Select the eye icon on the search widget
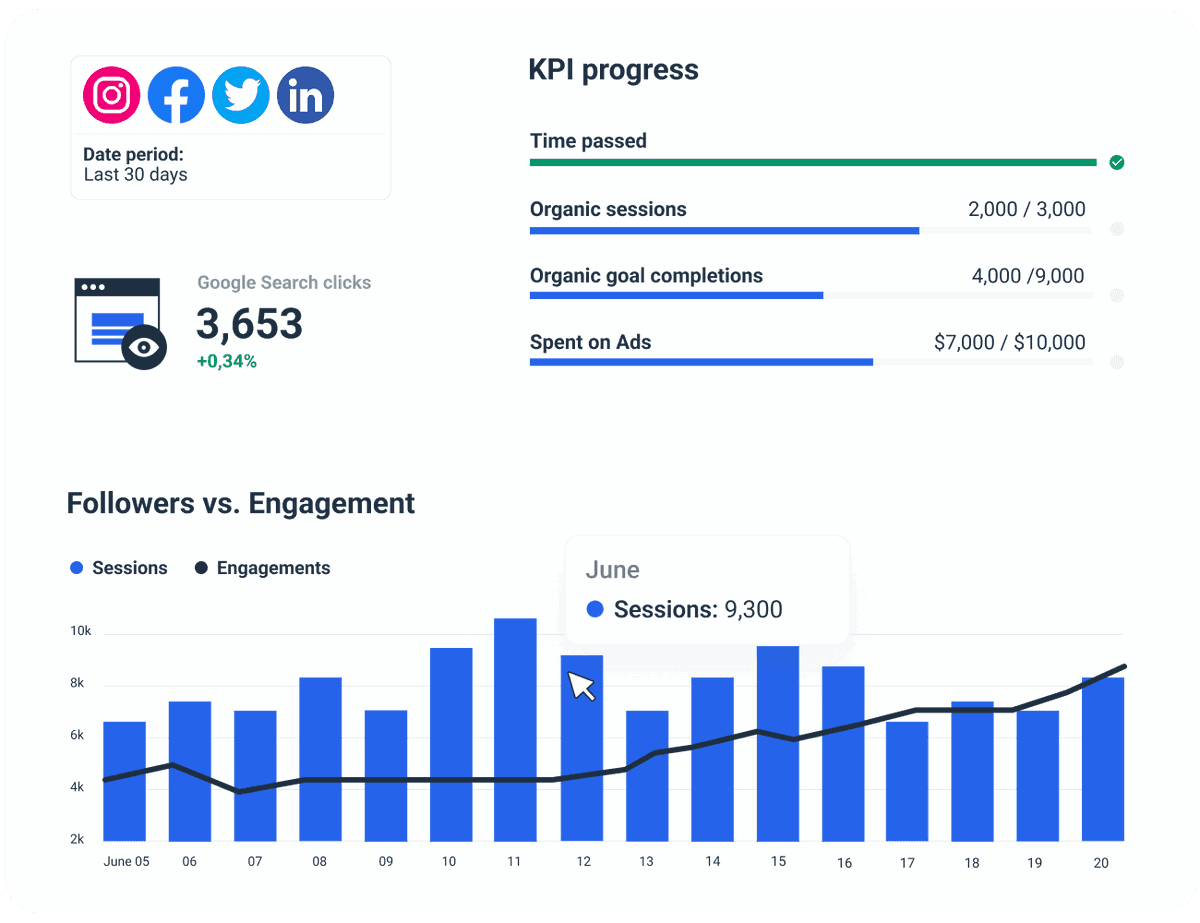This screenshot has height=923, width=1200. pos(142,347)
